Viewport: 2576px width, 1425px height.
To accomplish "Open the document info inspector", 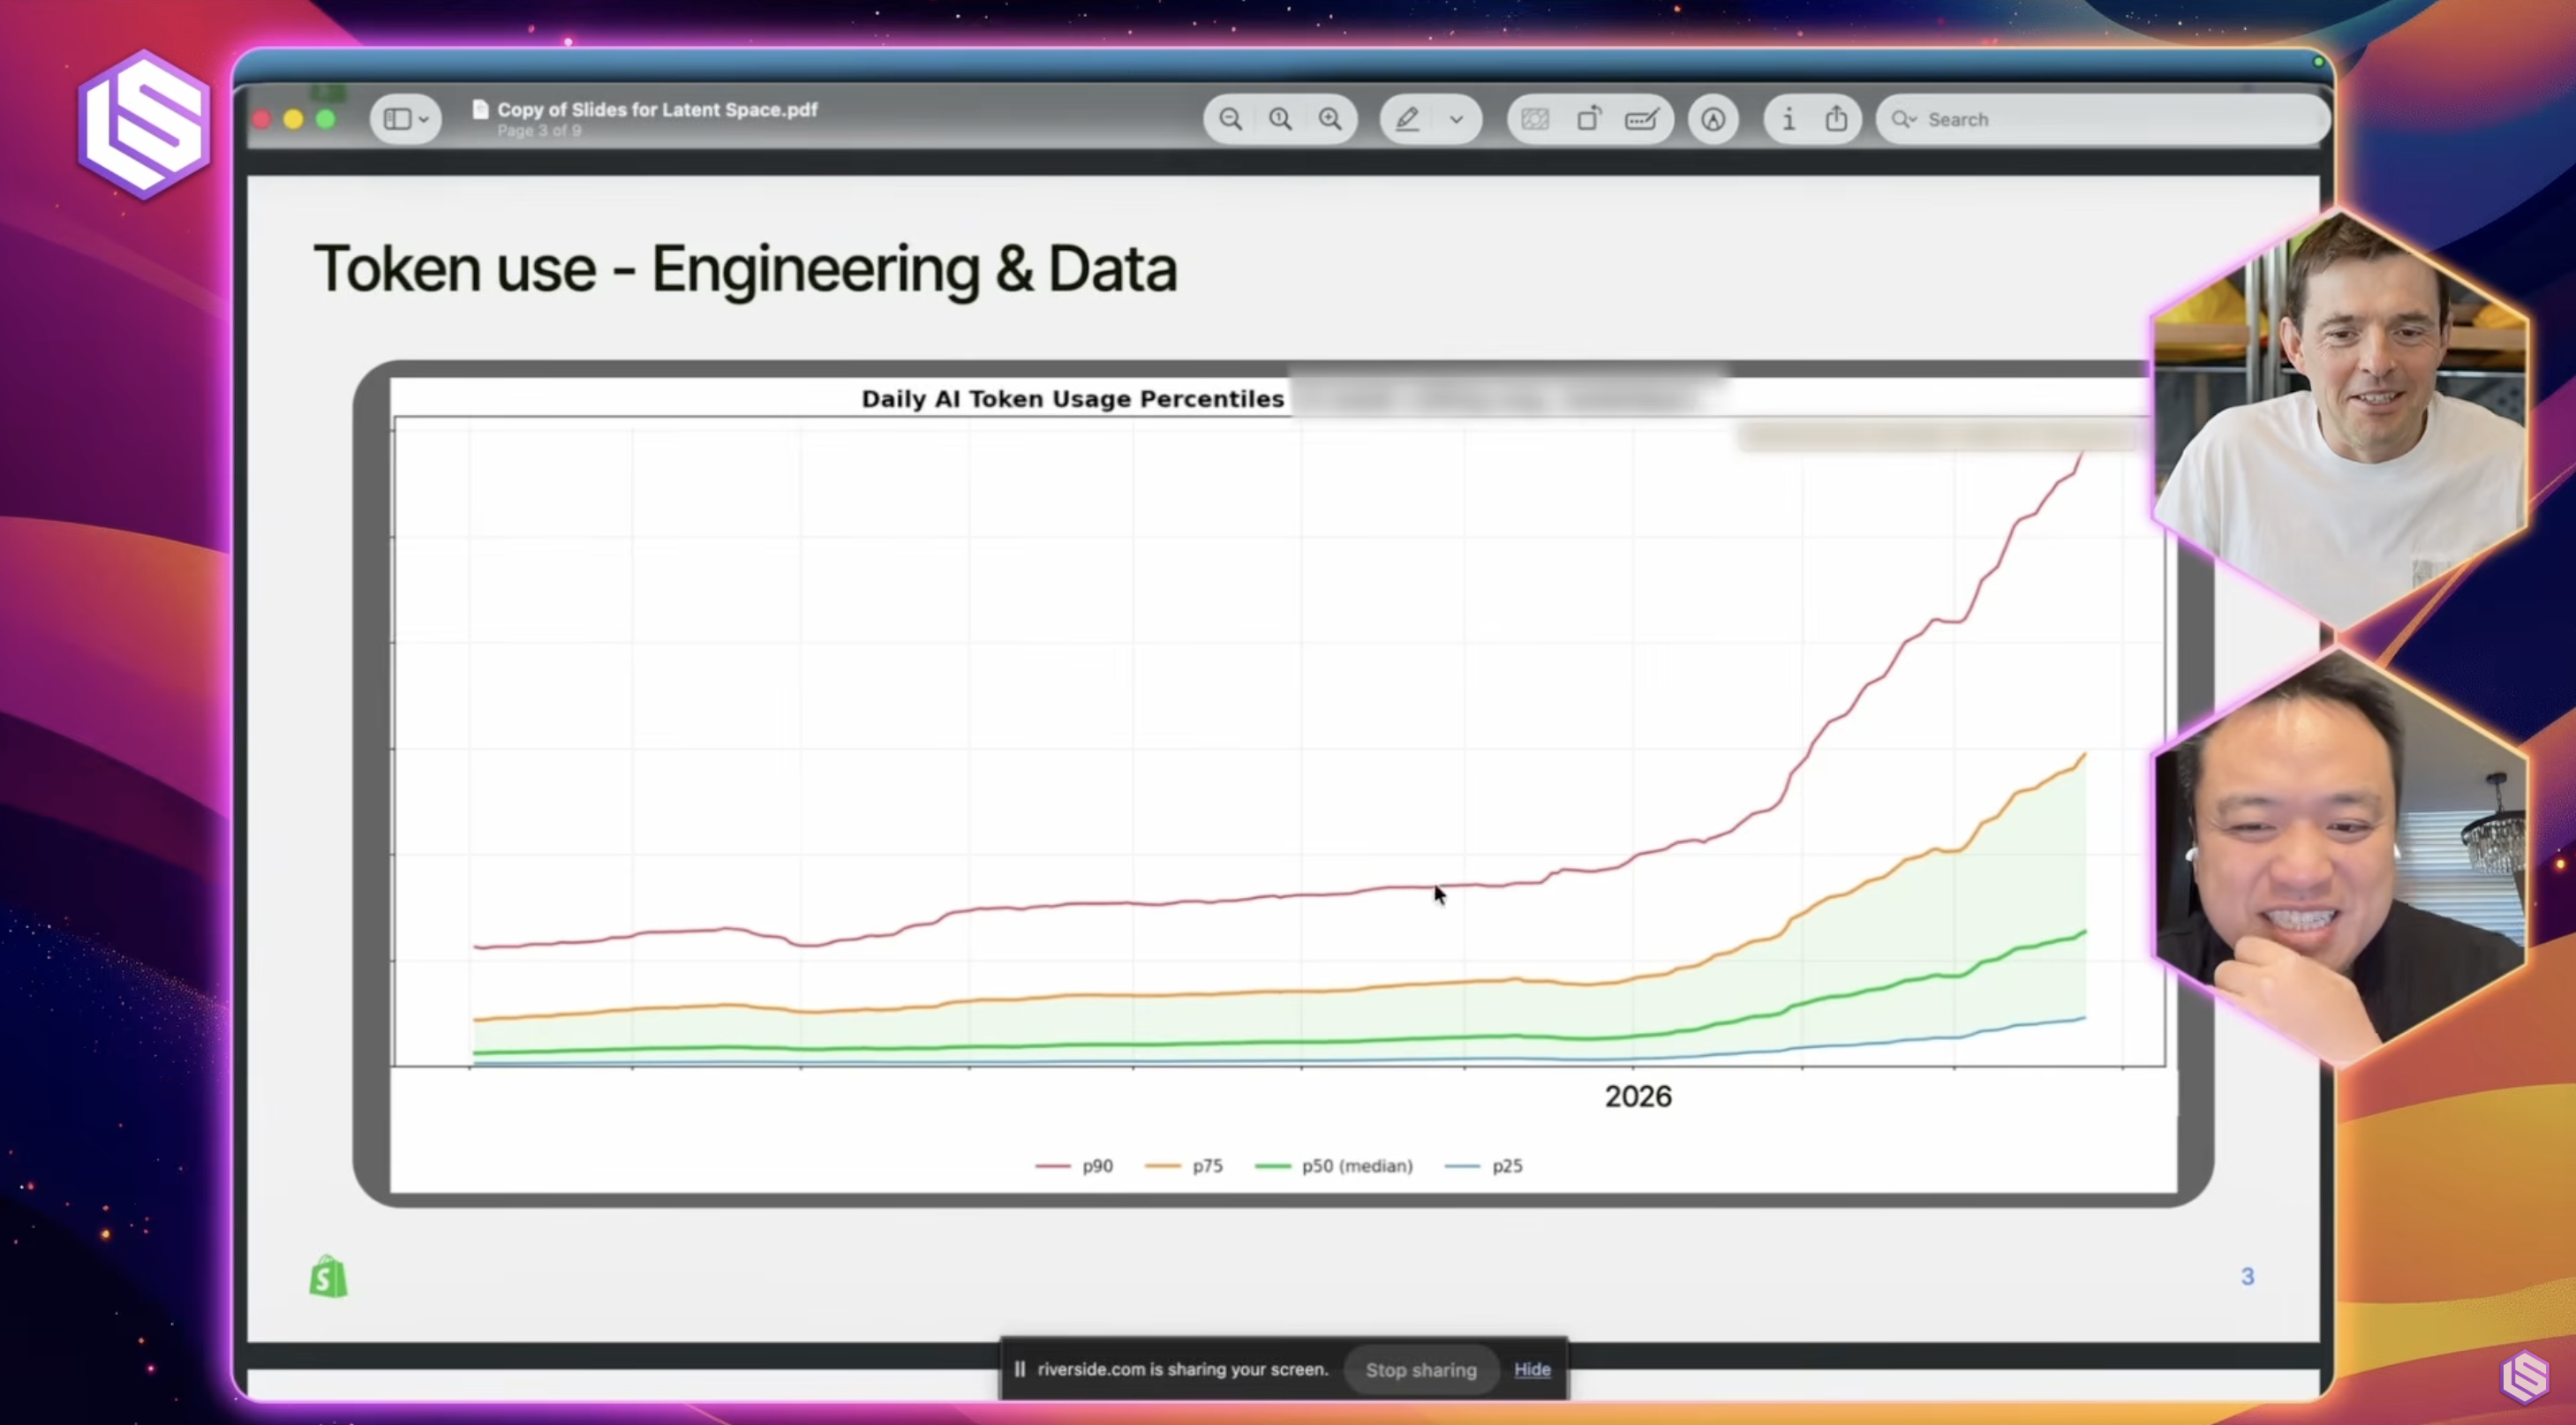I will point(1788,120).
